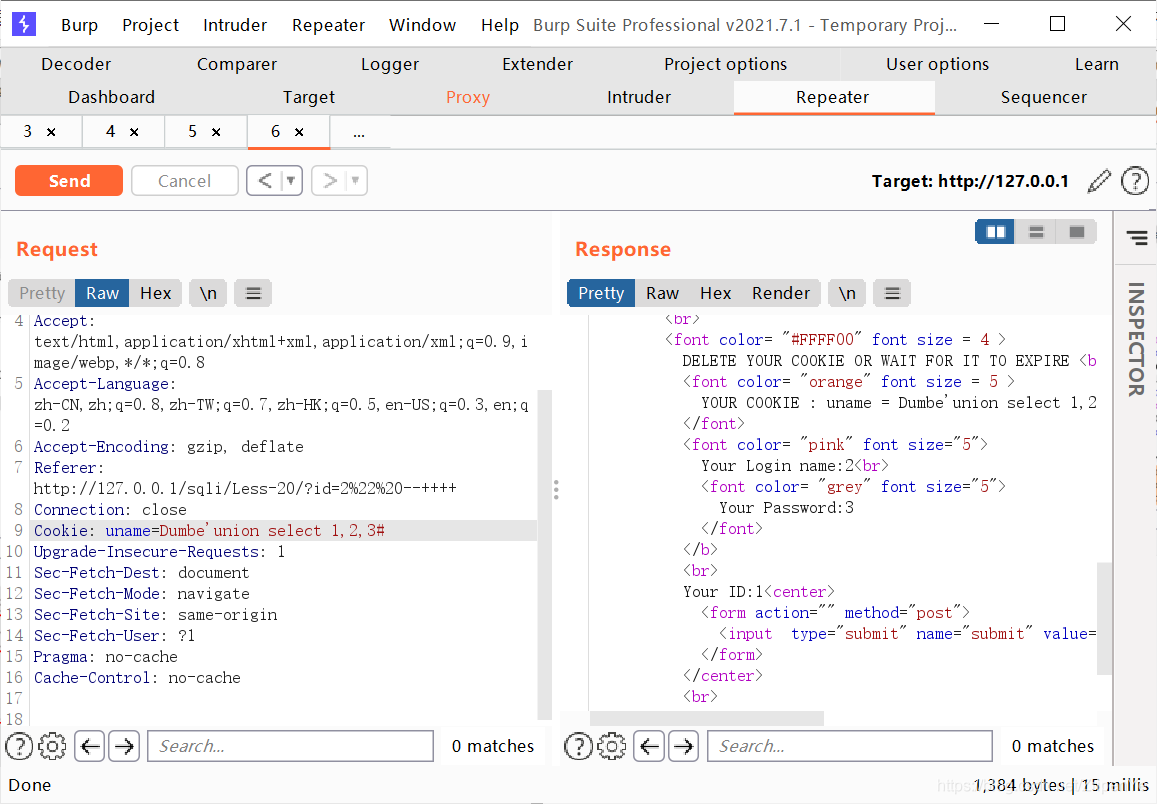Switch to the Logger tab
Image resolution: width=1157 pixels, height=804 pixels.
[x=390, y=64]
